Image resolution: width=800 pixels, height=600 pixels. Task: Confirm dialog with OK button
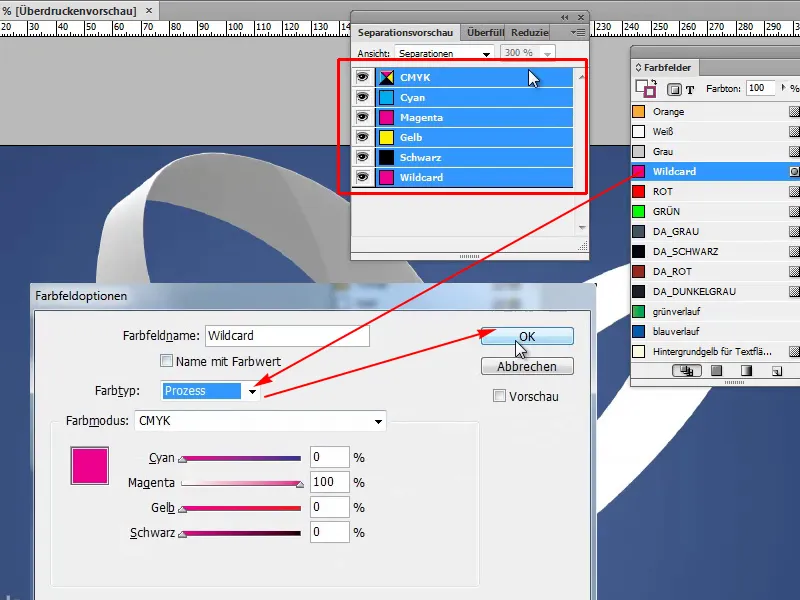527,336
